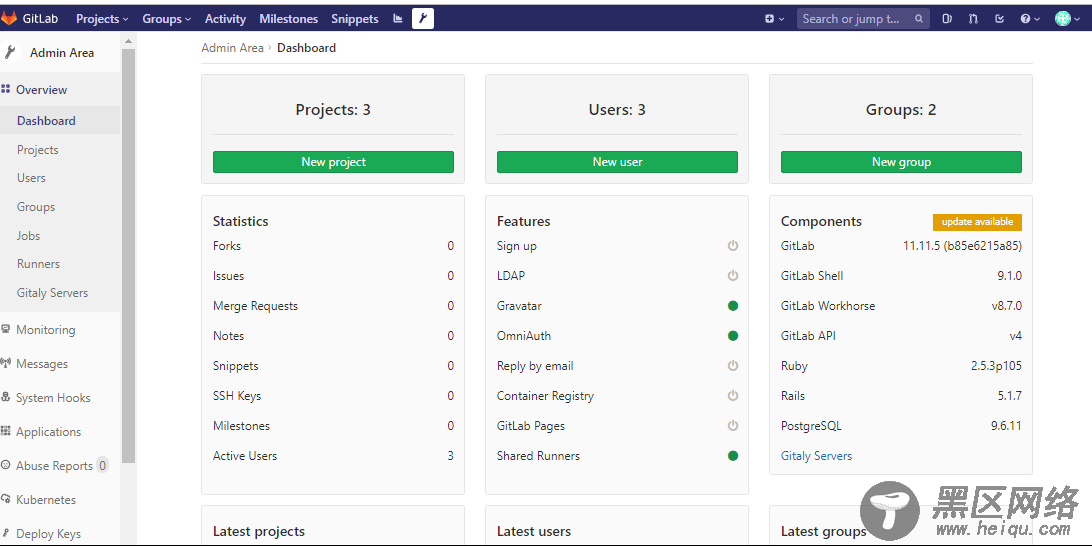Open the Help dropdown chevron
Image resolution: width=1092 pixels, height=546 pixels.
tap(1037, 20)
